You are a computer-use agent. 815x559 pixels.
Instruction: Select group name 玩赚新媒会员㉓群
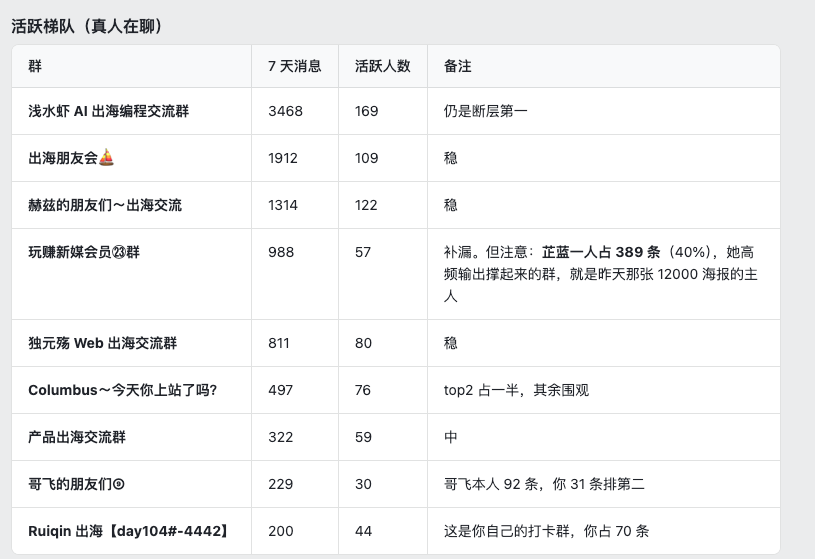click(84, 252)
